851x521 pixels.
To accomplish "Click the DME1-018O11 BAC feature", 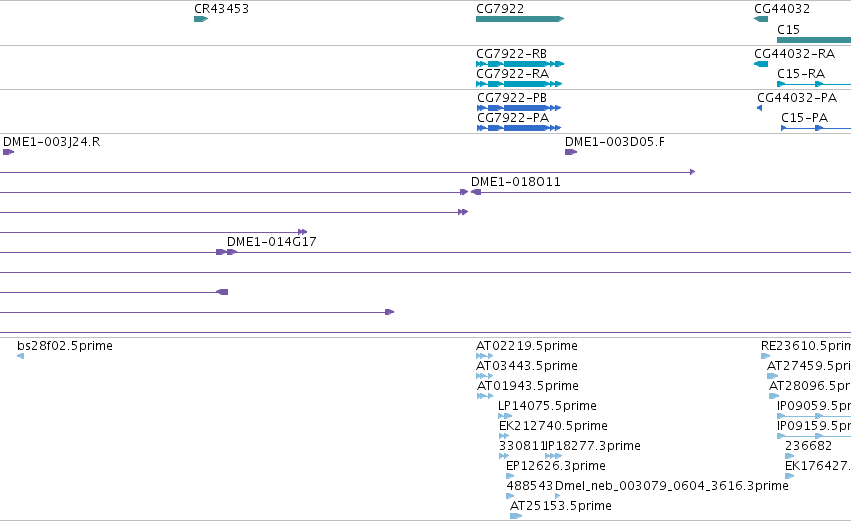I will pos(661,192).
